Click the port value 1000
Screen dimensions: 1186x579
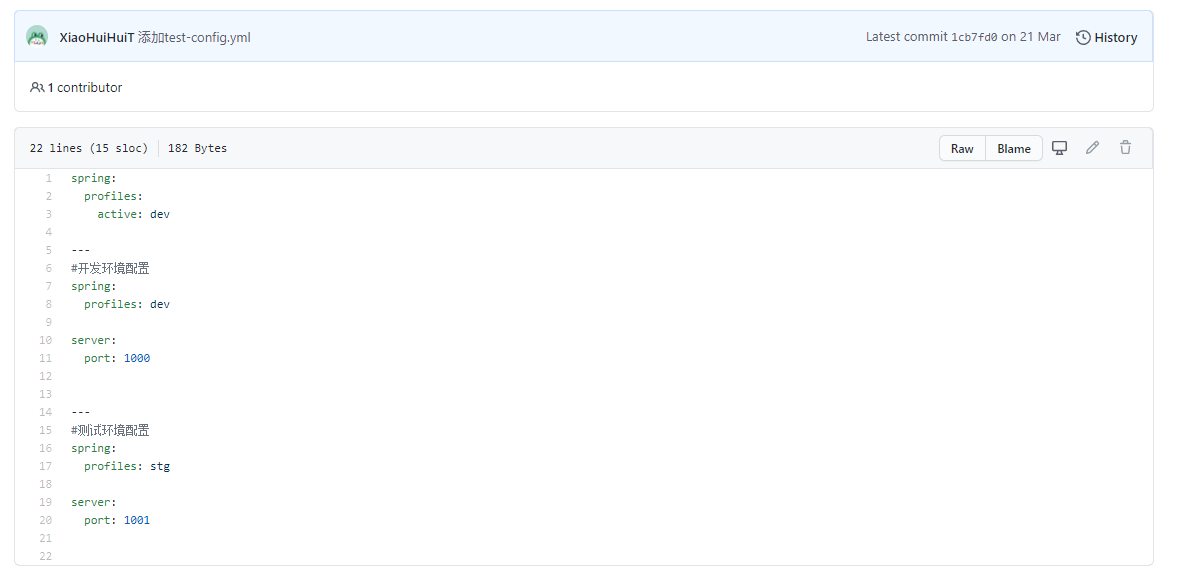(137, 358)
